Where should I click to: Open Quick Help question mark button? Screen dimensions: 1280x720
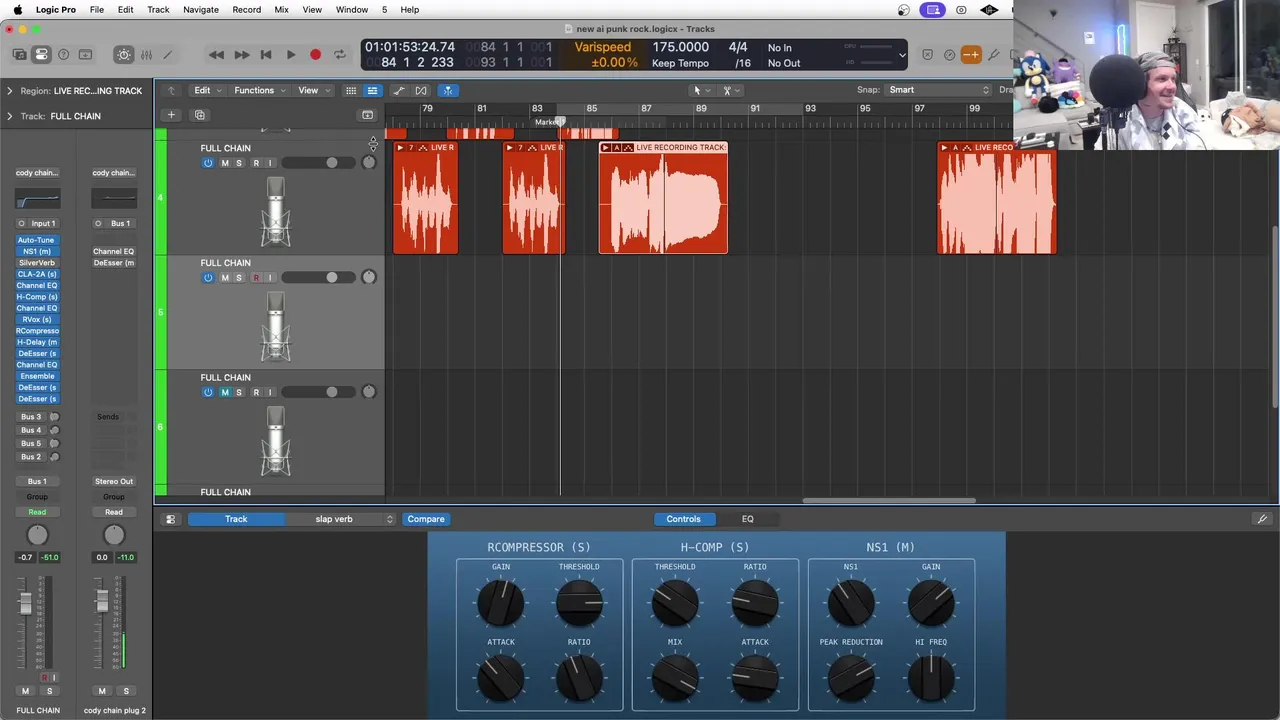pyautogui.click(x=63, y=54)
